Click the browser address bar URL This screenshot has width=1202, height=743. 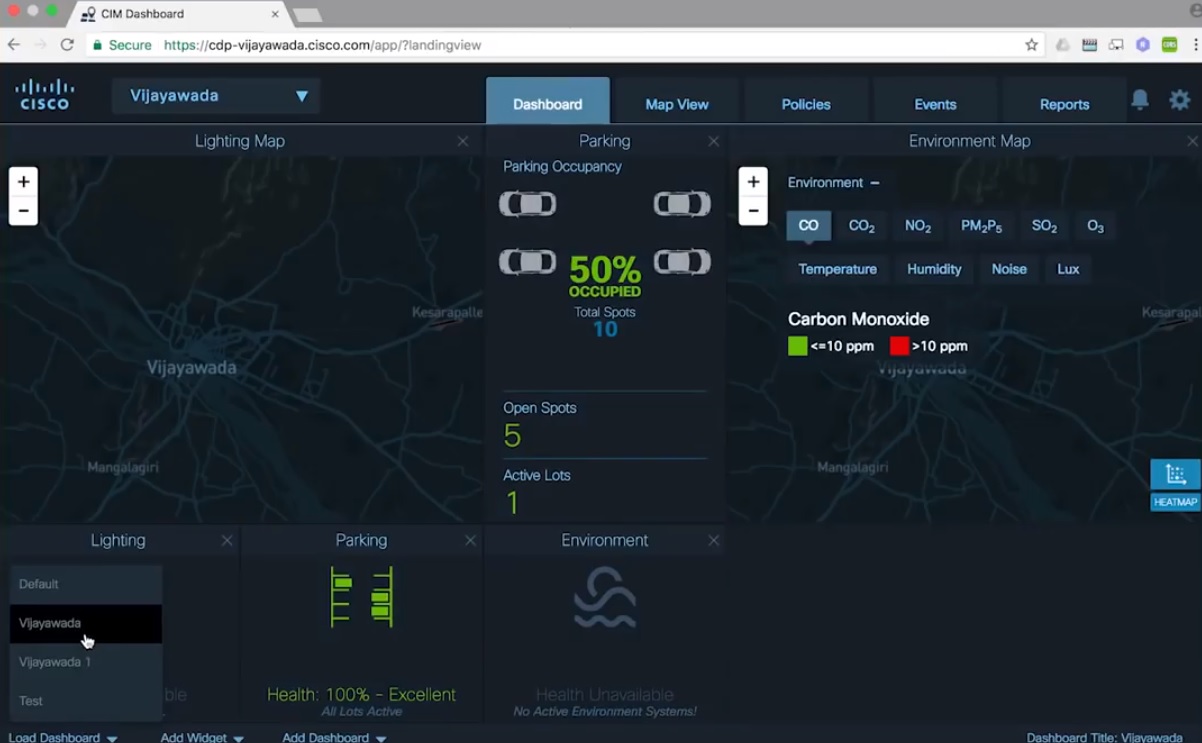pos(323,45)
